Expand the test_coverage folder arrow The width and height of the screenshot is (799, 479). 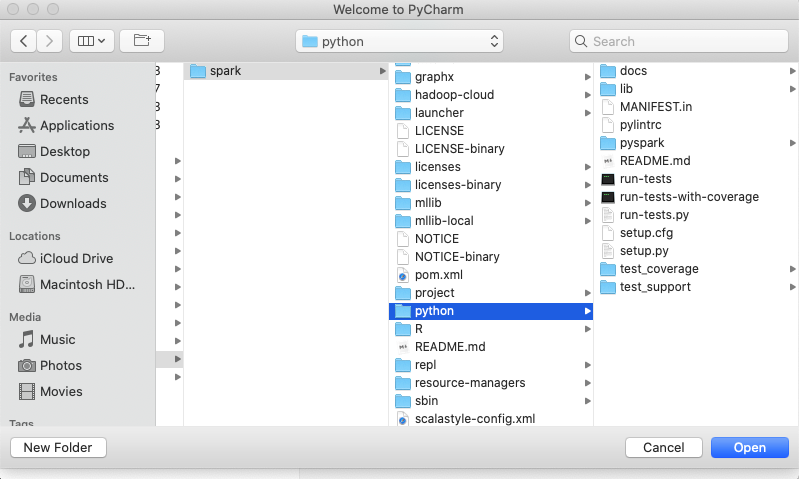[x=792, y=269]
